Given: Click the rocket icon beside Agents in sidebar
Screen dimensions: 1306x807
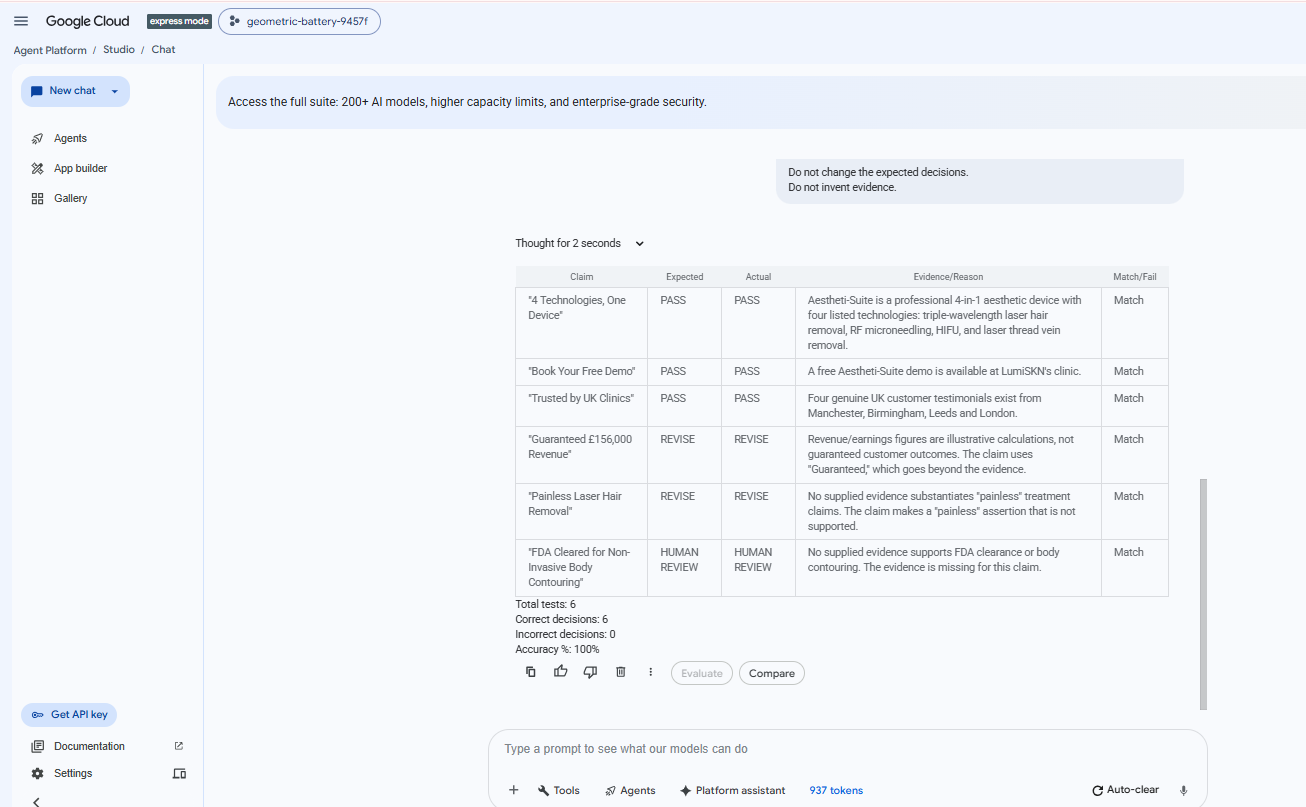Looking at the screenshot, I should (x=38, y=138).
